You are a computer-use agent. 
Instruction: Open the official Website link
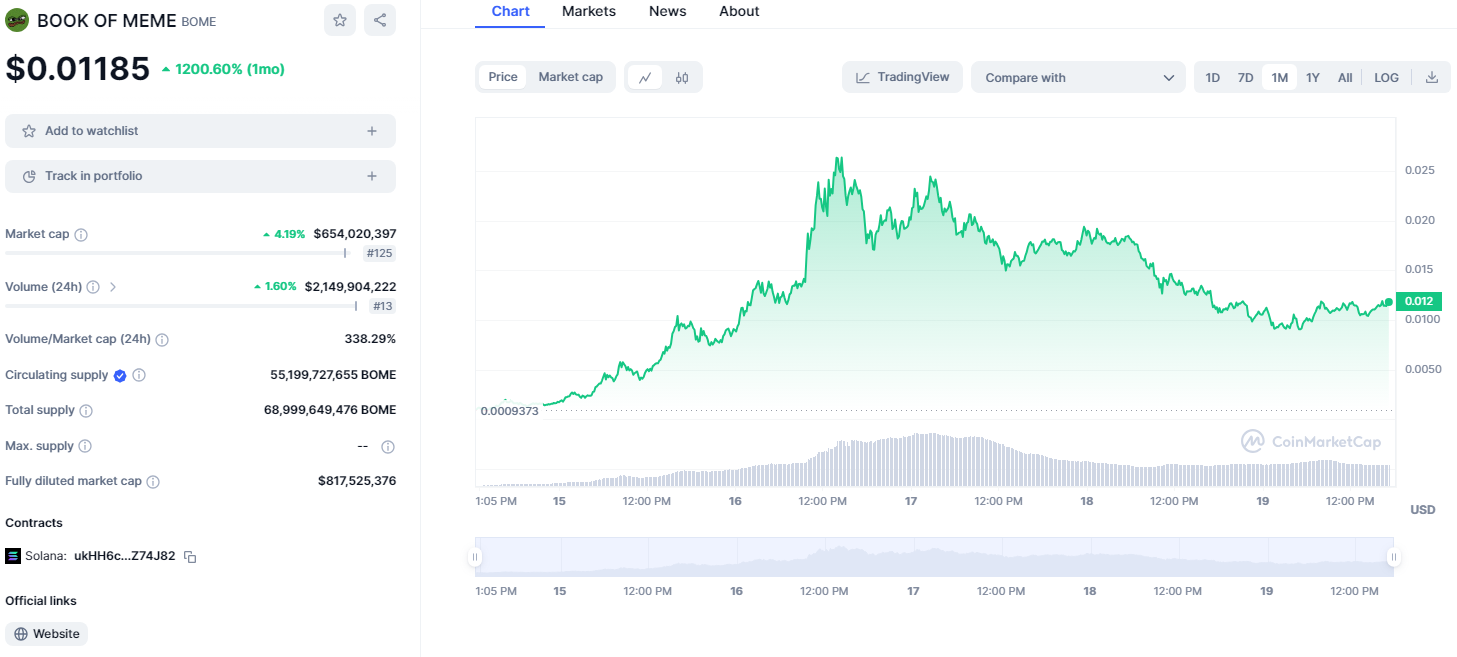(x=46, y=634)
